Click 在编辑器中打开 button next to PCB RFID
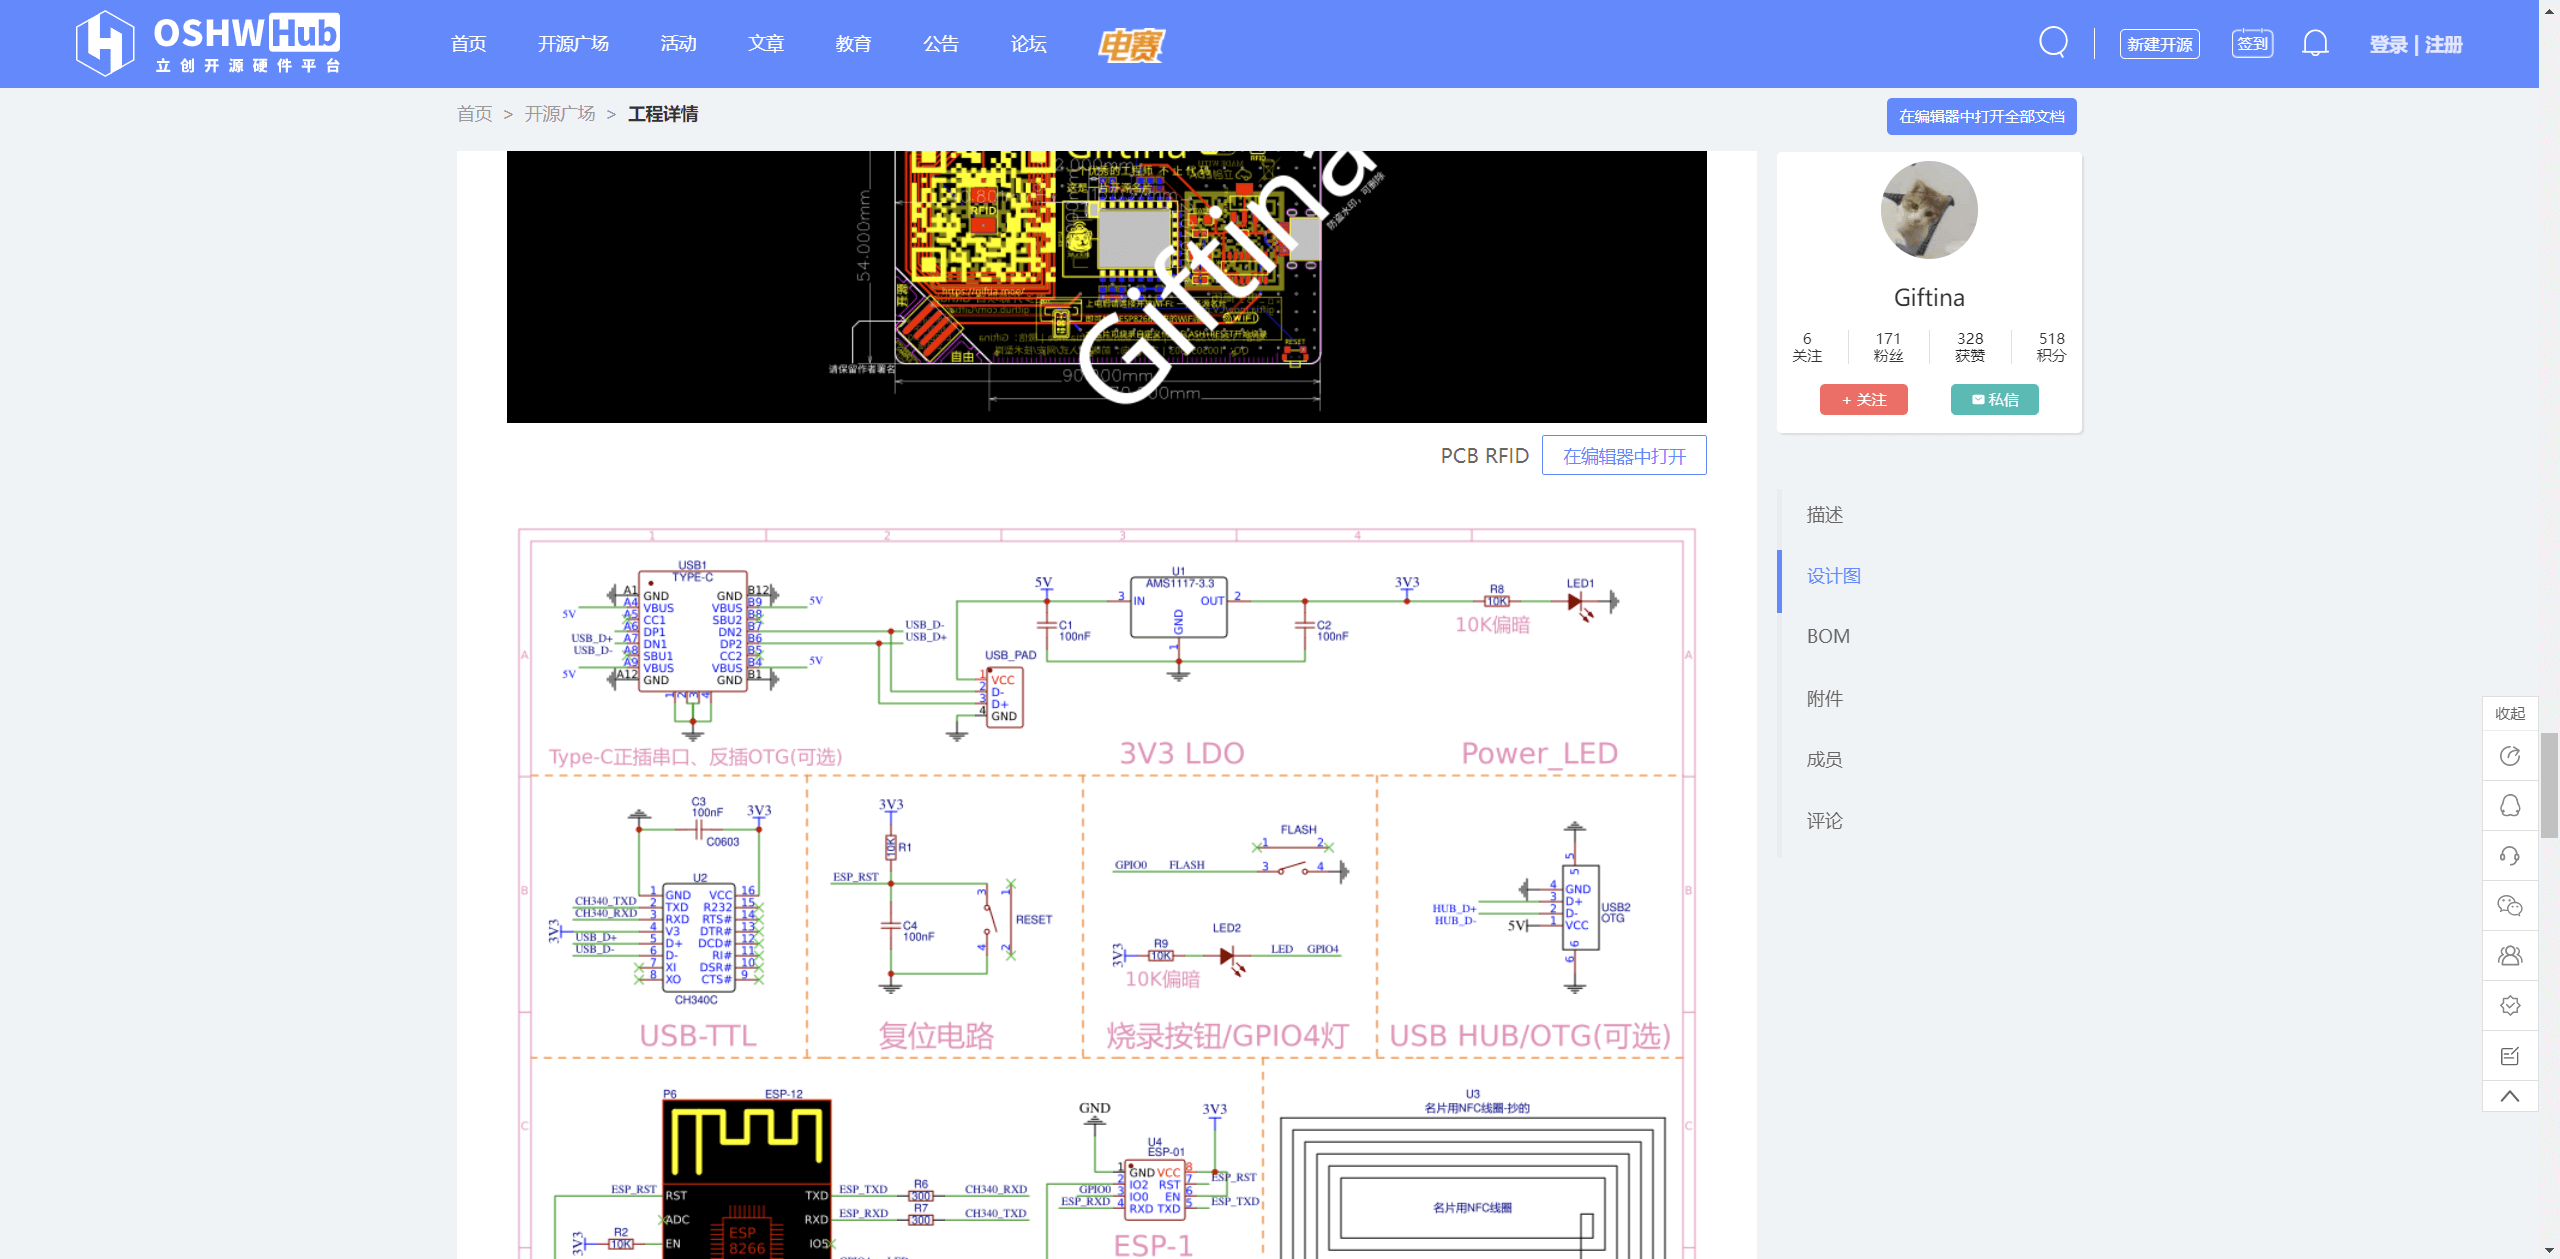The height and width of the screenshot is (1259, 2560). coord(1624,456)
